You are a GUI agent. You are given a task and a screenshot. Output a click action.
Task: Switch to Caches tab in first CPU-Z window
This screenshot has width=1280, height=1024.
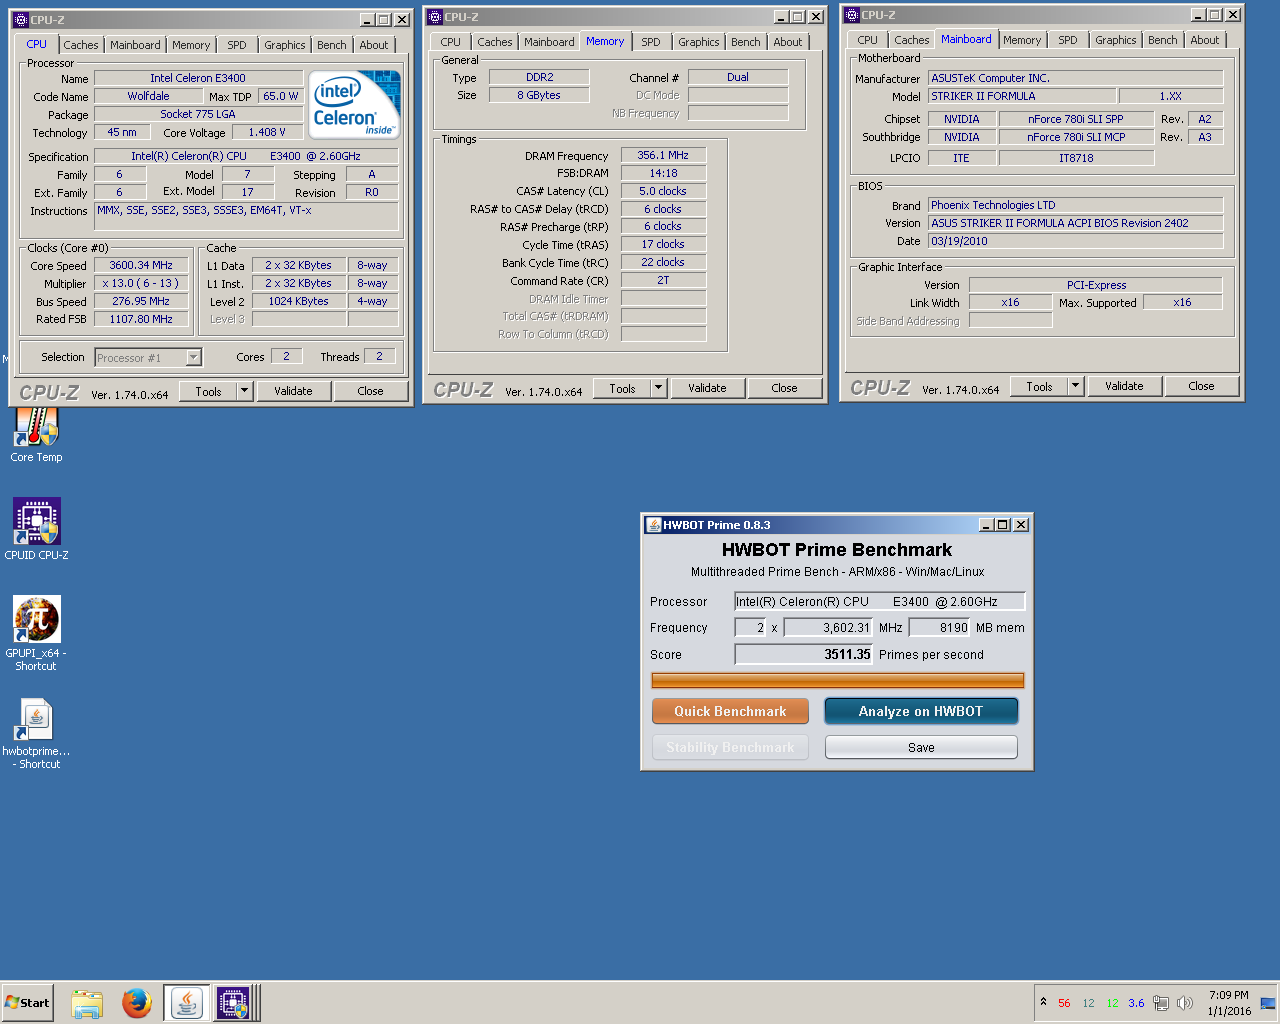81,45
